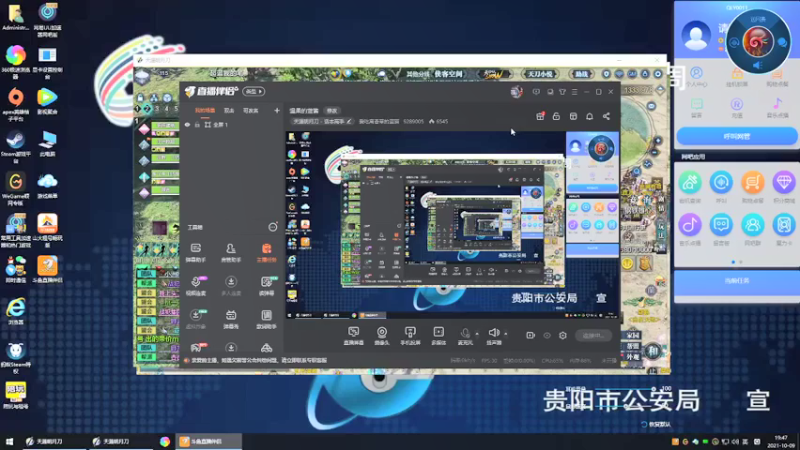Open the phone screen-cast source

tap(410, 336)
